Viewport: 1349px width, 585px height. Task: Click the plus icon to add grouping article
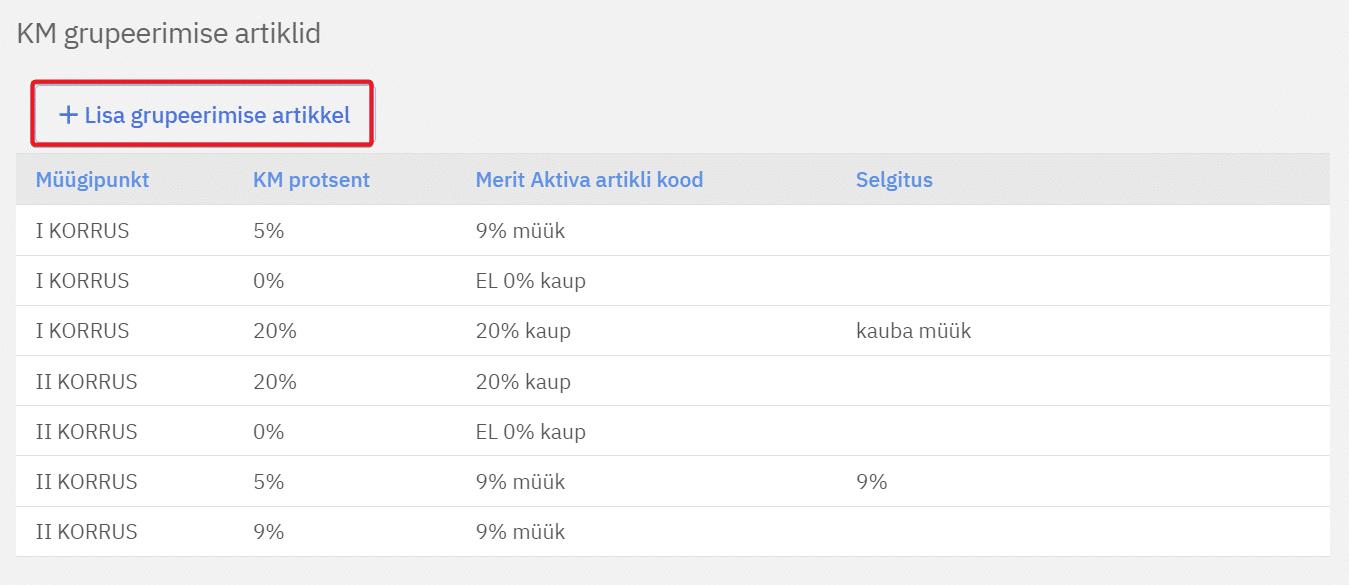tap(68, 115)
